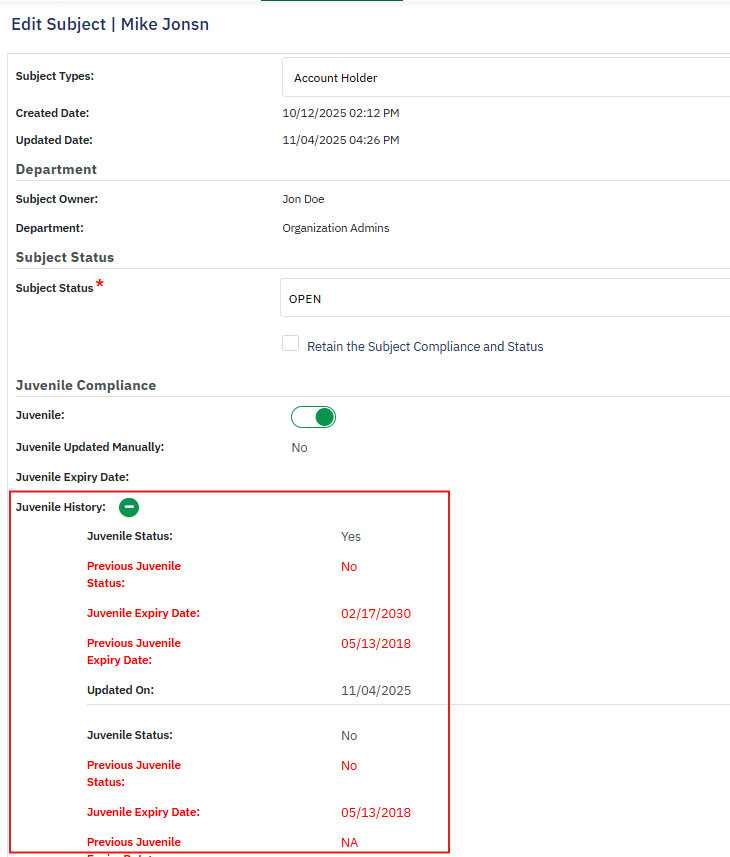The height and width of the screenshot is (857, 730).
Task: Select the Subject Owner name Jon Doe
Action: 303,199
